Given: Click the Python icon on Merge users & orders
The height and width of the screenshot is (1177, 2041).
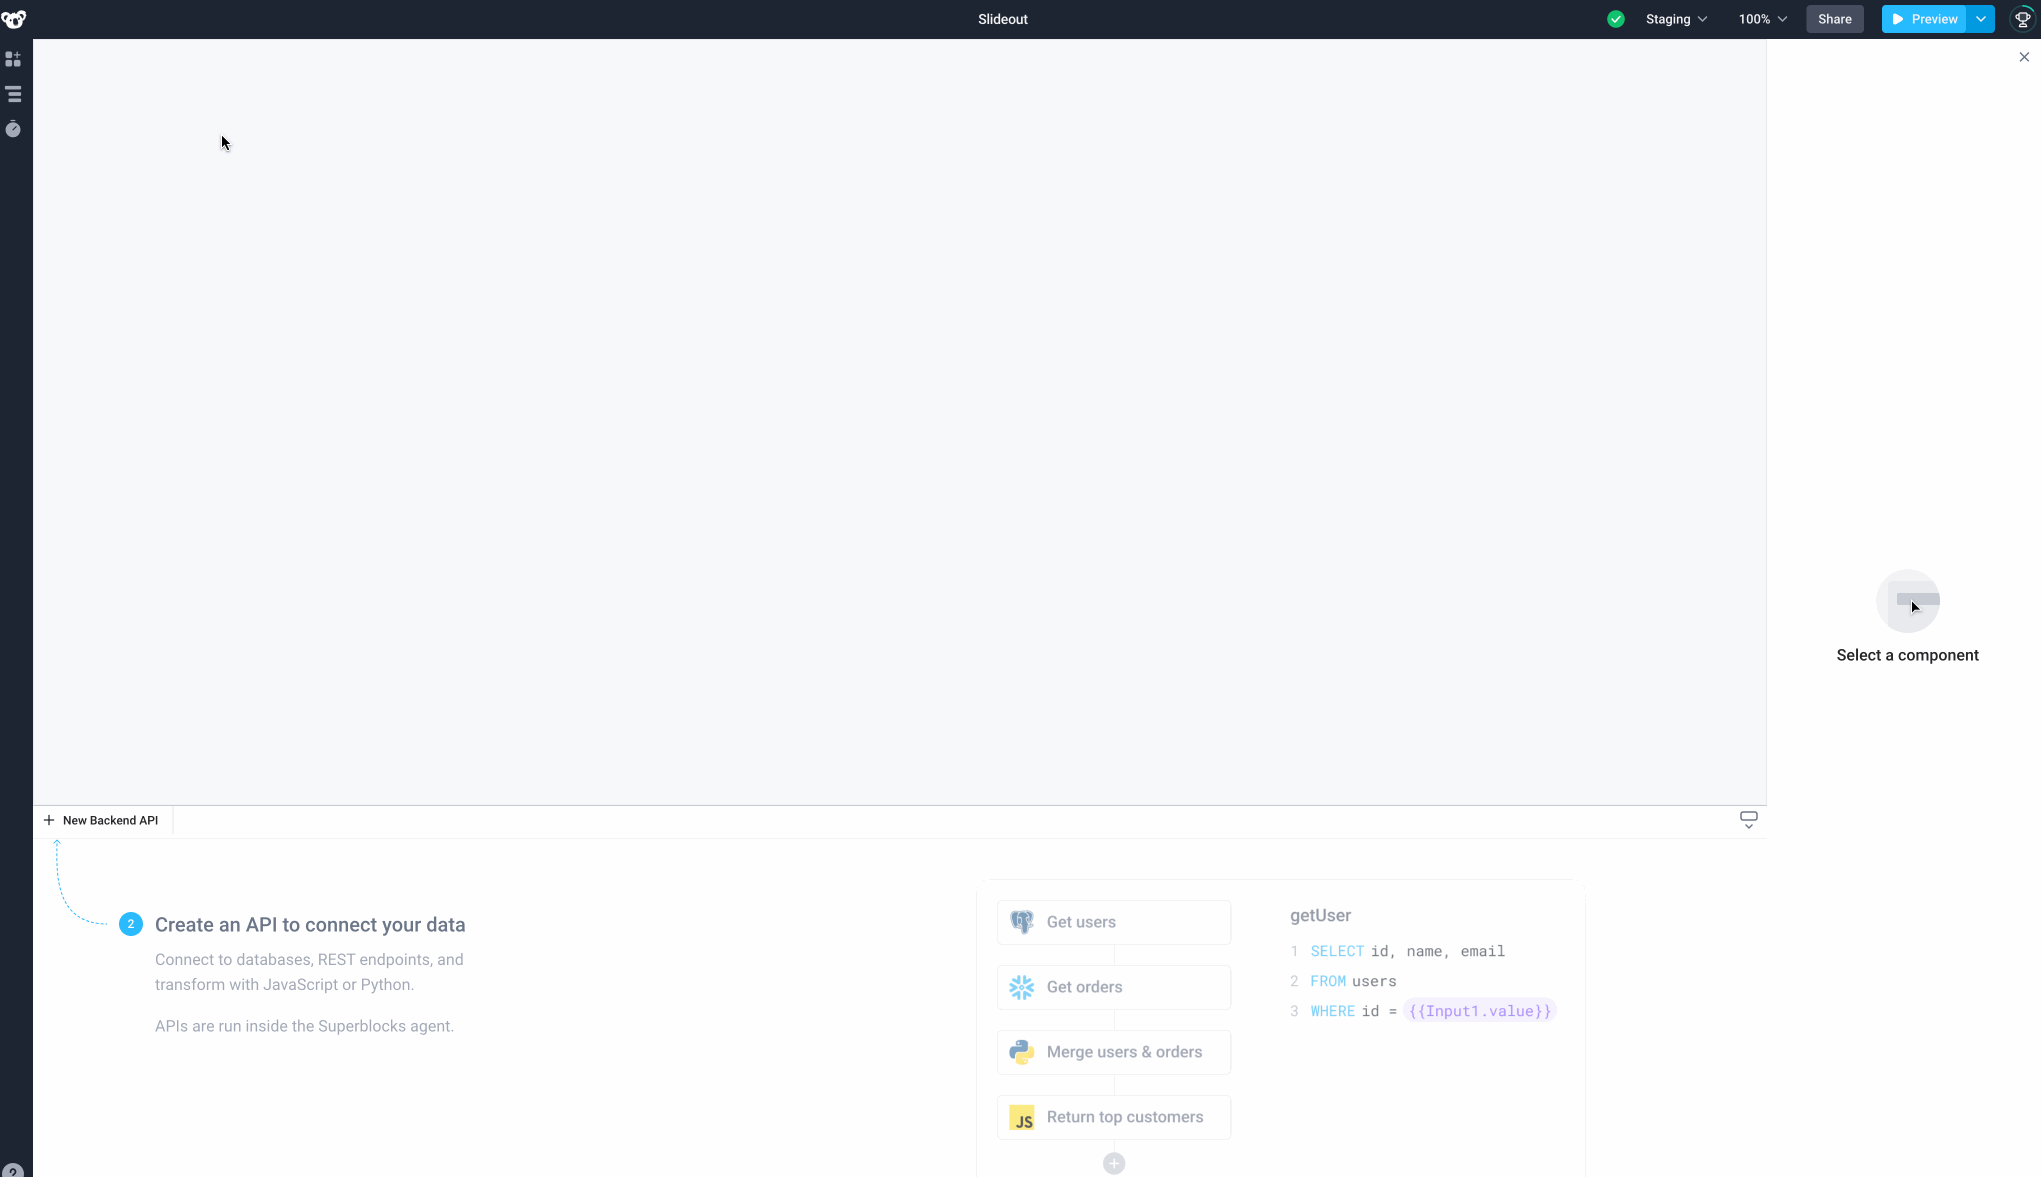Looking at the screenshot, I should pos(1021,1051).
